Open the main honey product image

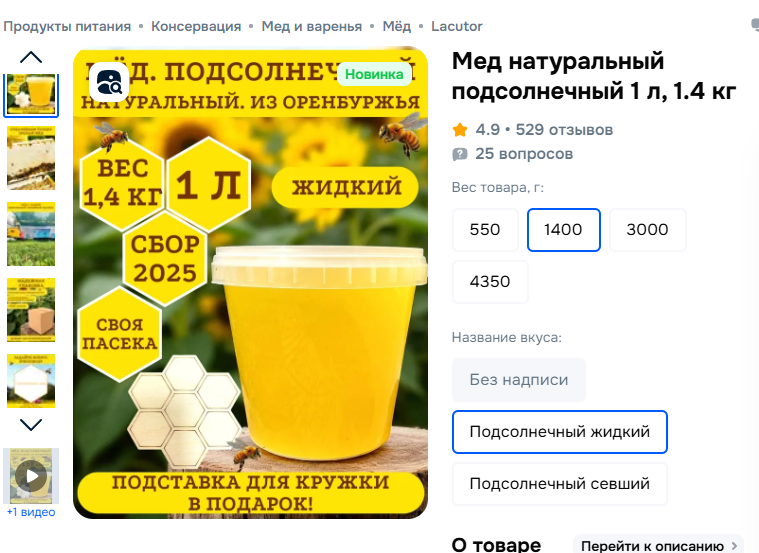[250, 283]
